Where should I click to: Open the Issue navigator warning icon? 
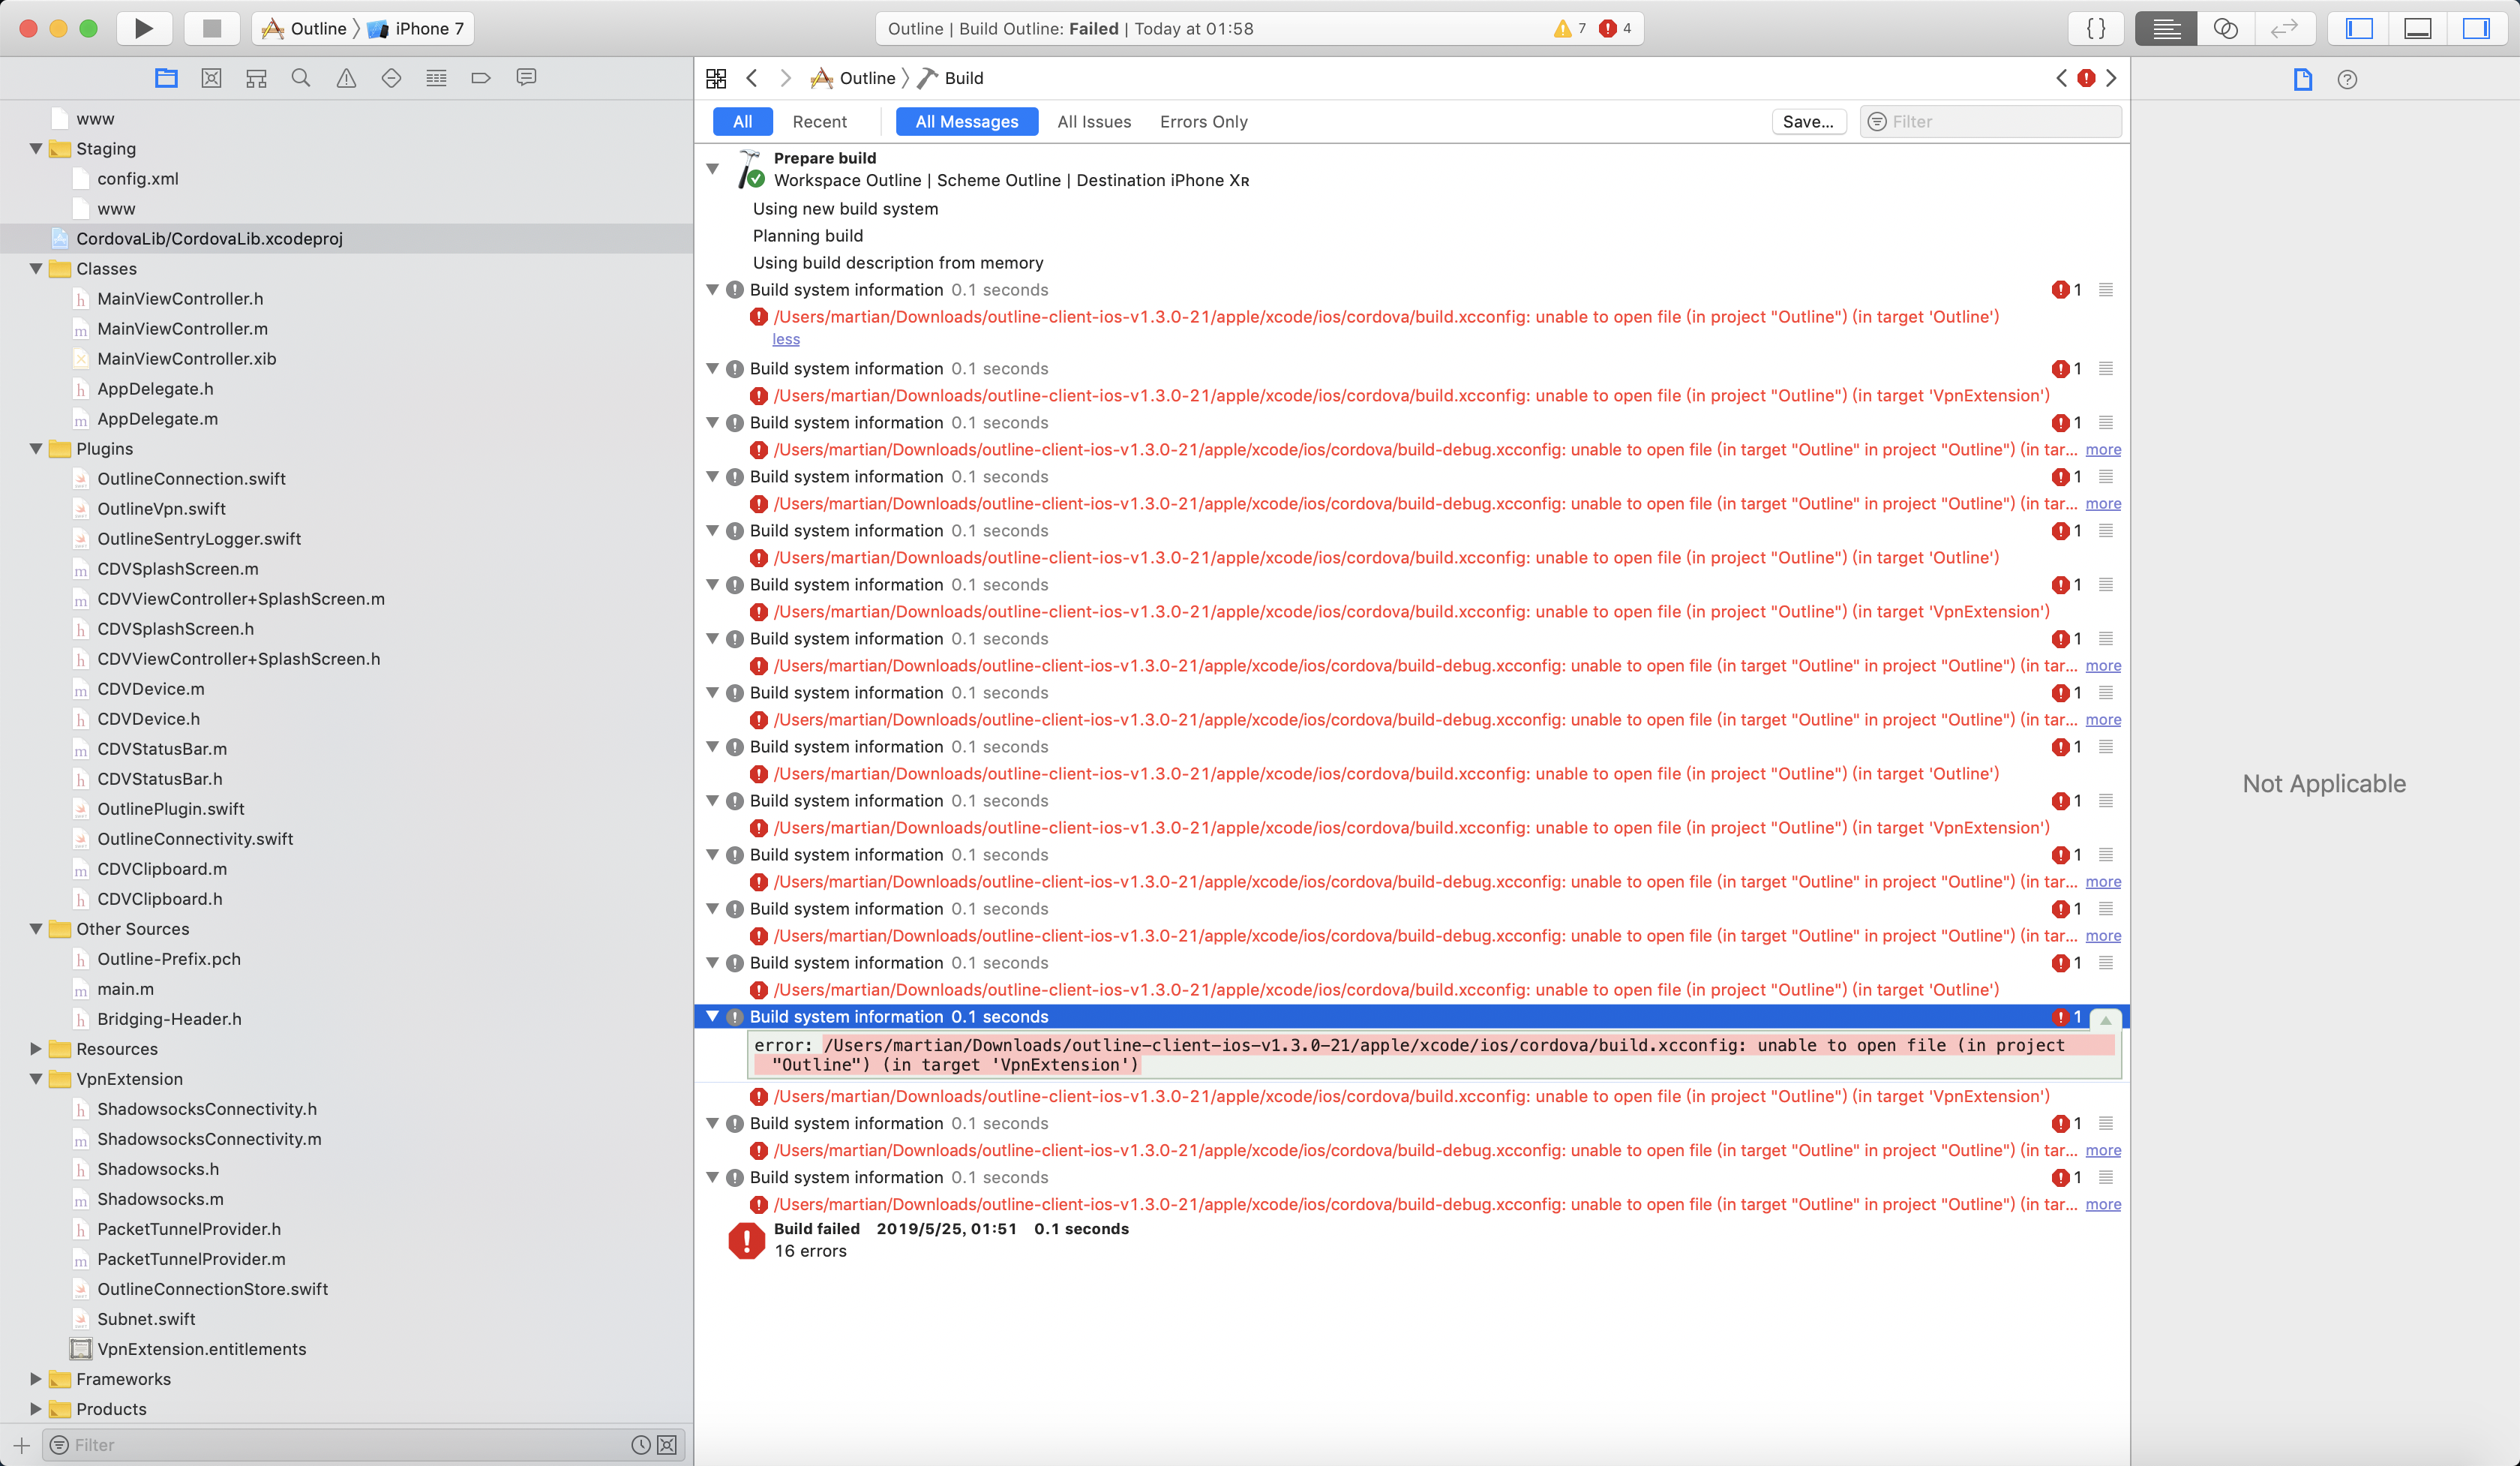click(346, 78)
